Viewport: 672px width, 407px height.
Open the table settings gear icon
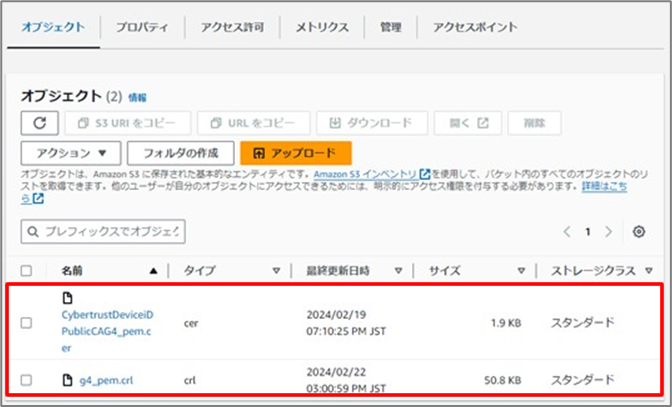click(638, 231)
